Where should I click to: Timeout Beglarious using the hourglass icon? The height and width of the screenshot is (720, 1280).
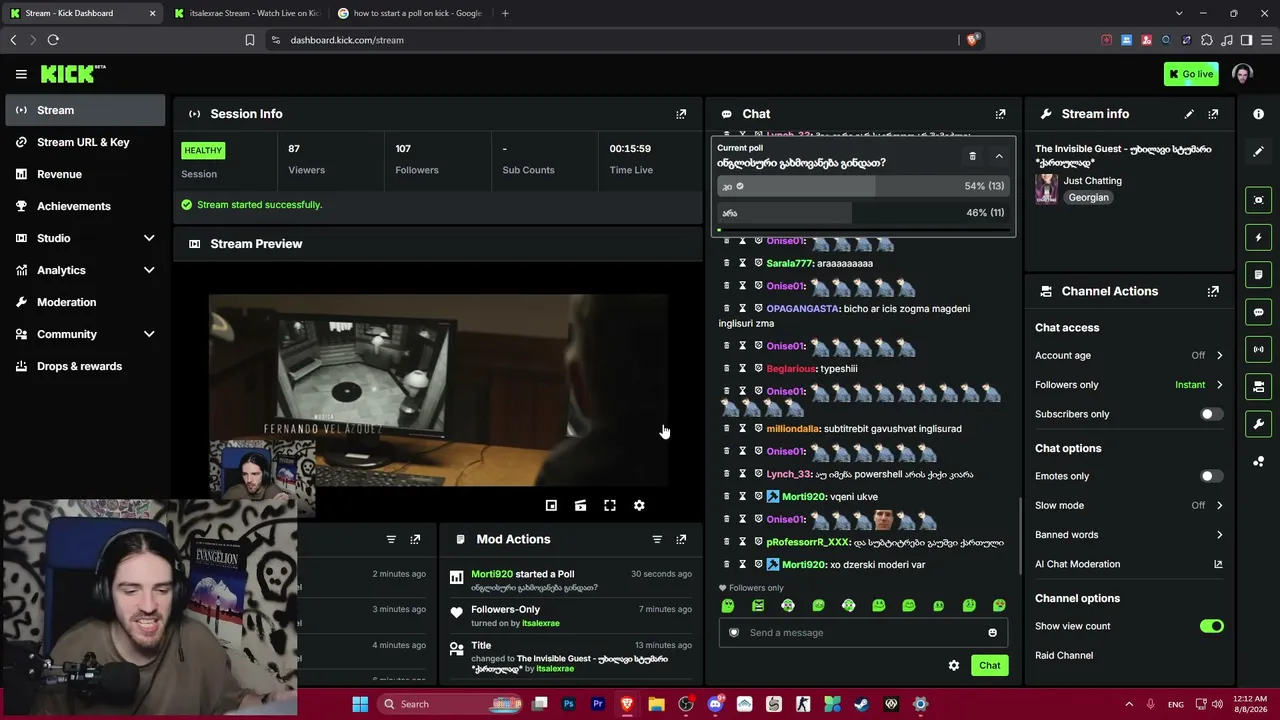pyautogui.click(x=742, y=368)
